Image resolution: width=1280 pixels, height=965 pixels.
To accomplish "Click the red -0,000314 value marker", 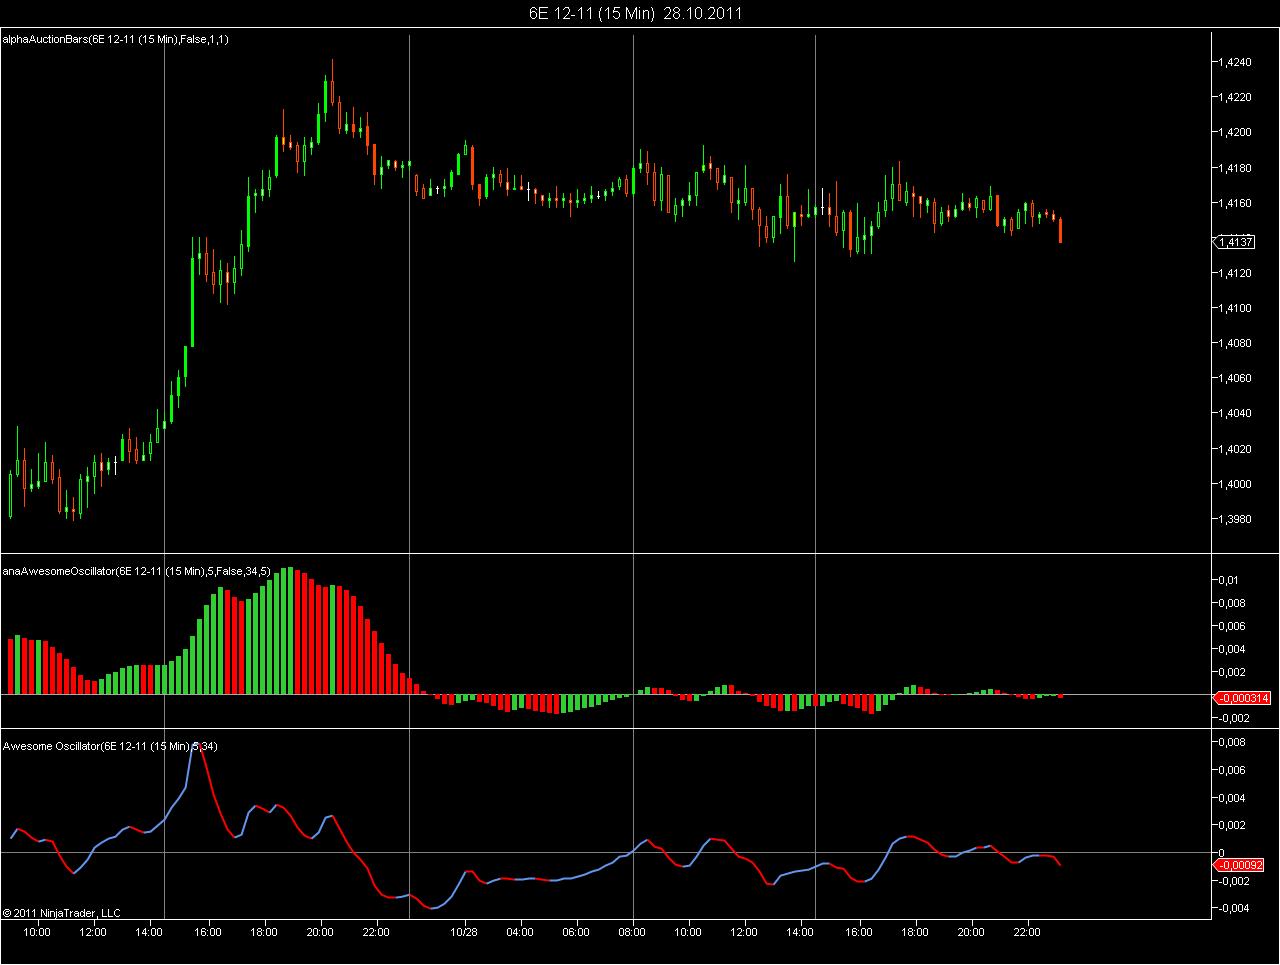I will click(1242, 698).
